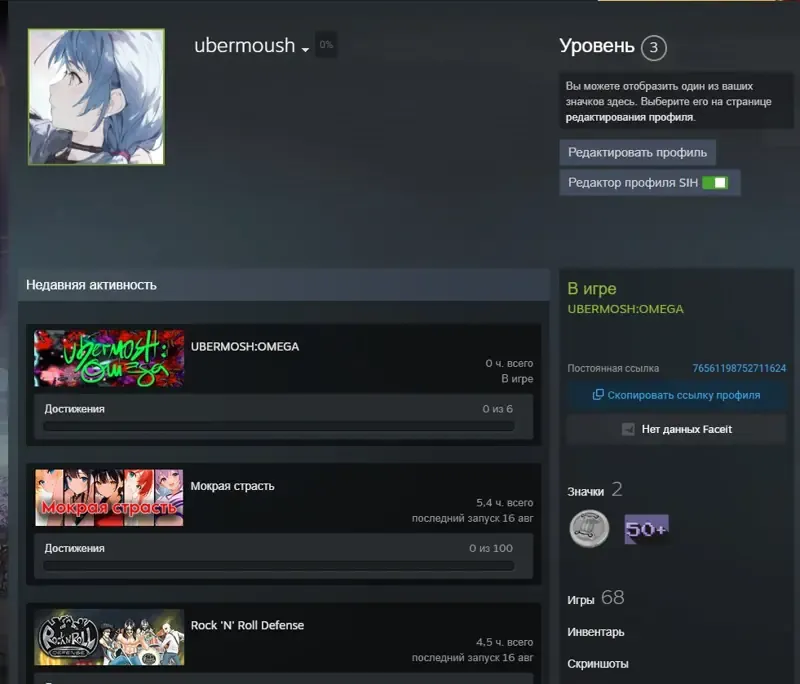Open the Скриншоты screenshots link
800x684 pixels.
598,664
